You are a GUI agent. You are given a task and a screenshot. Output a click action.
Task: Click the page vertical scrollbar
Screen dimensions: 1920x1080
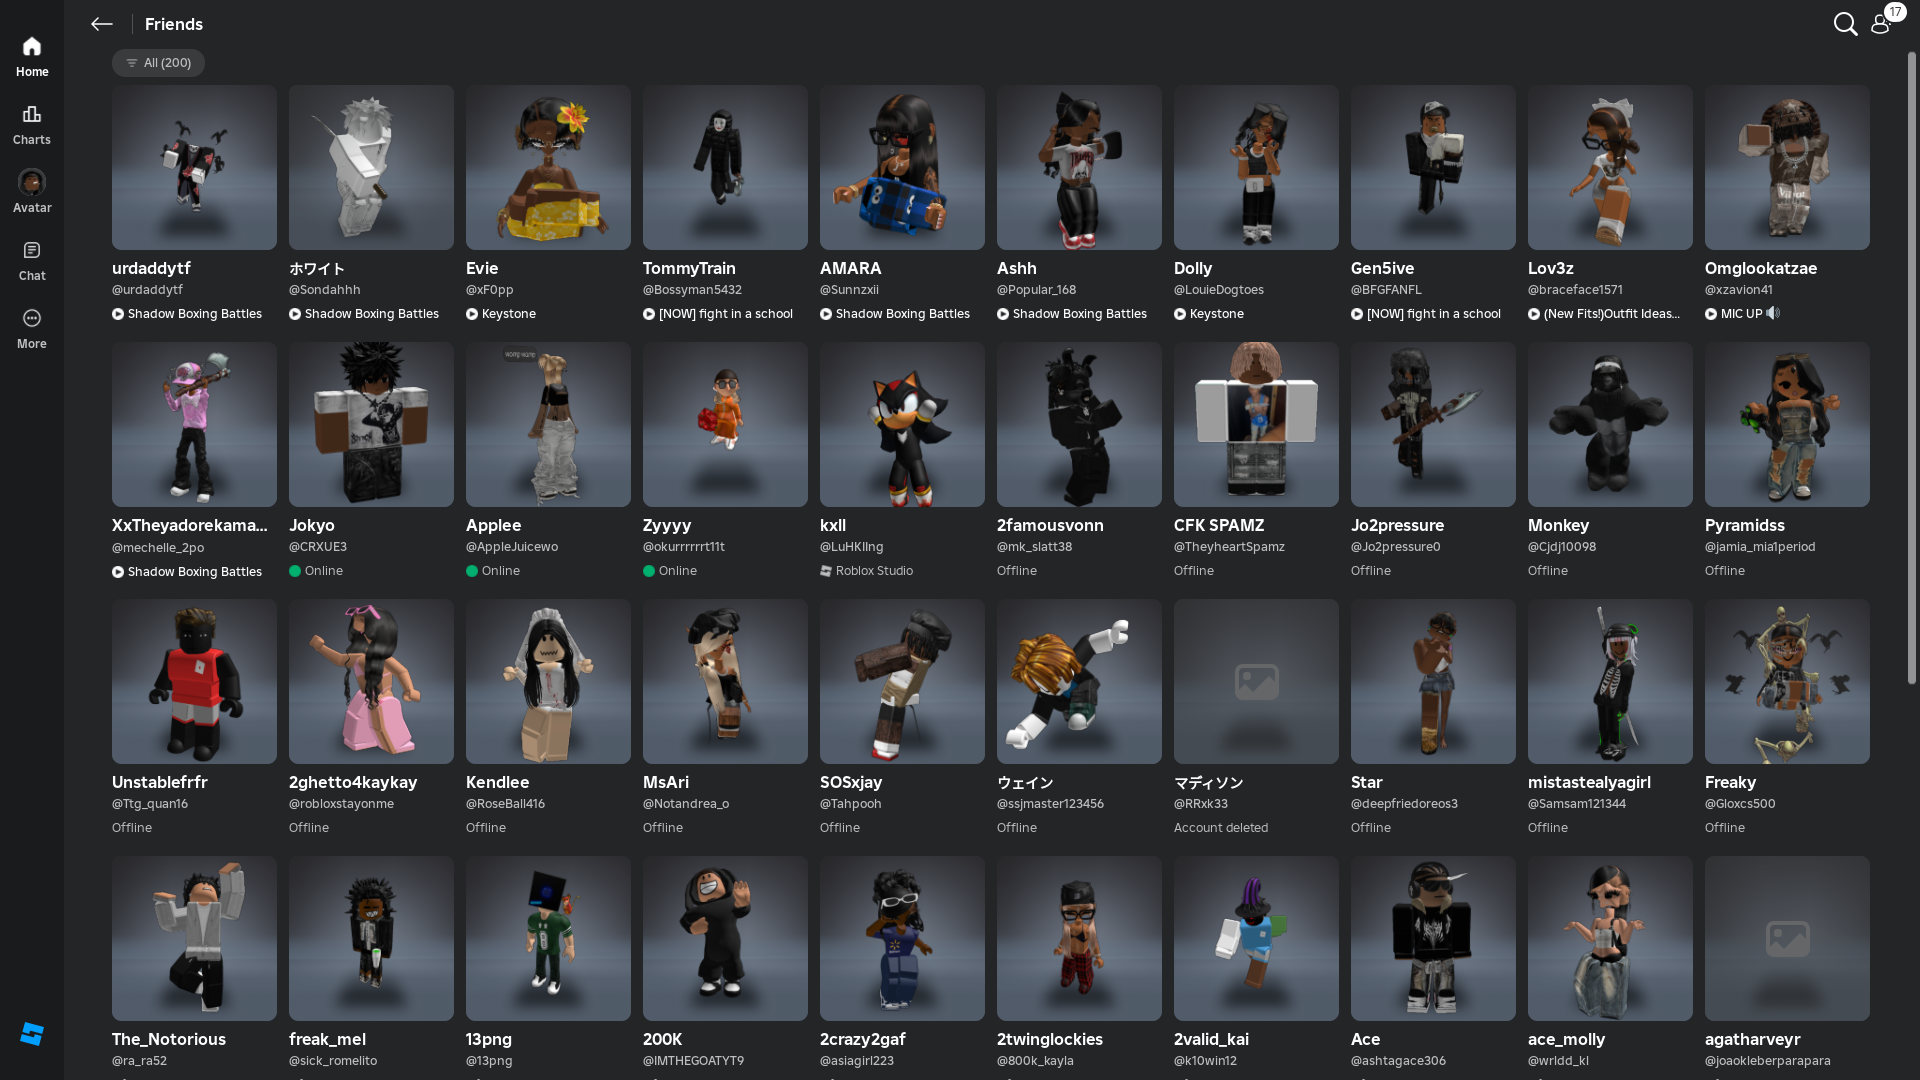coord(1911,370)
